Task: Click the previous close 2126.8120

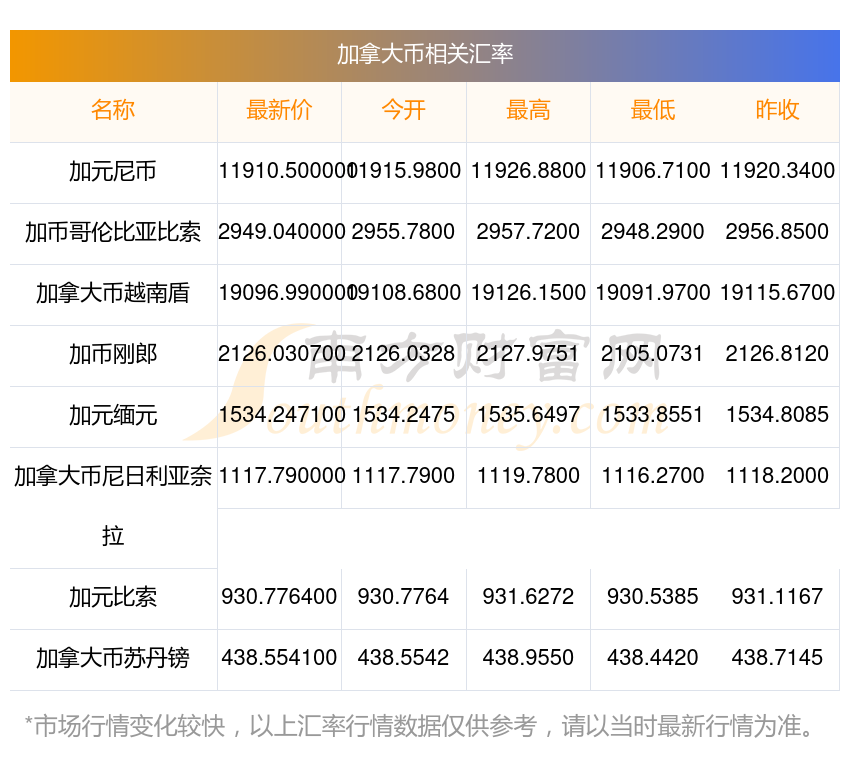Action: pos(777,354)
